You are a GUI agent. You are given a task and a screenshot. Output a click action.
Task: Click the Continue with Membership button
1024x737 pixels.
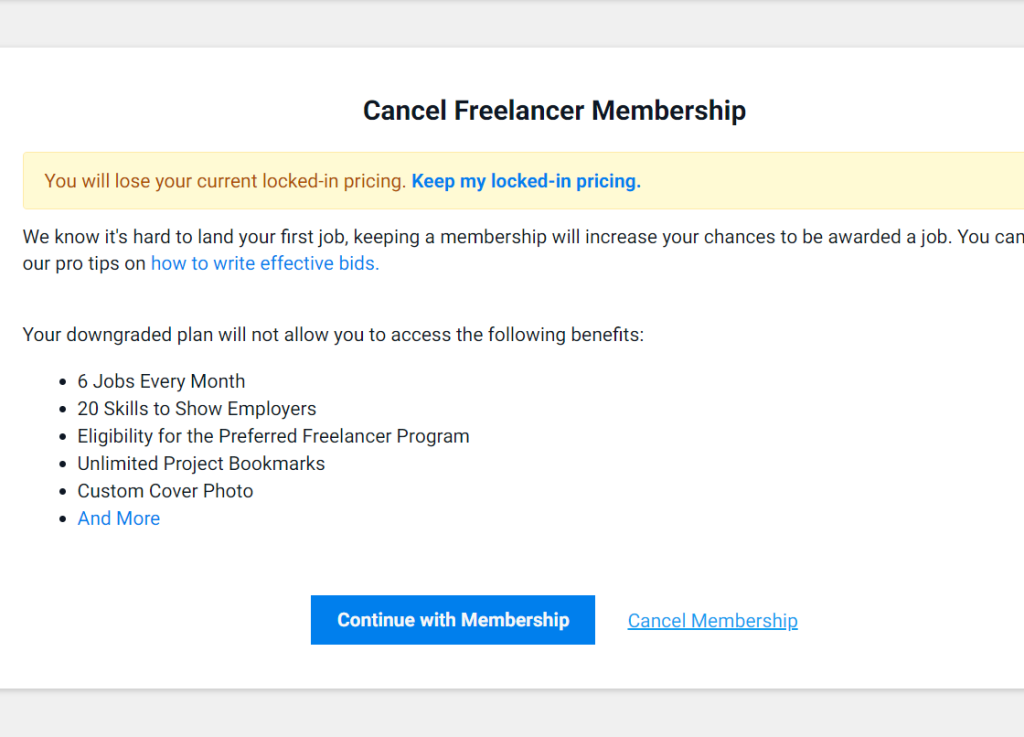click(x=452, y=620)
